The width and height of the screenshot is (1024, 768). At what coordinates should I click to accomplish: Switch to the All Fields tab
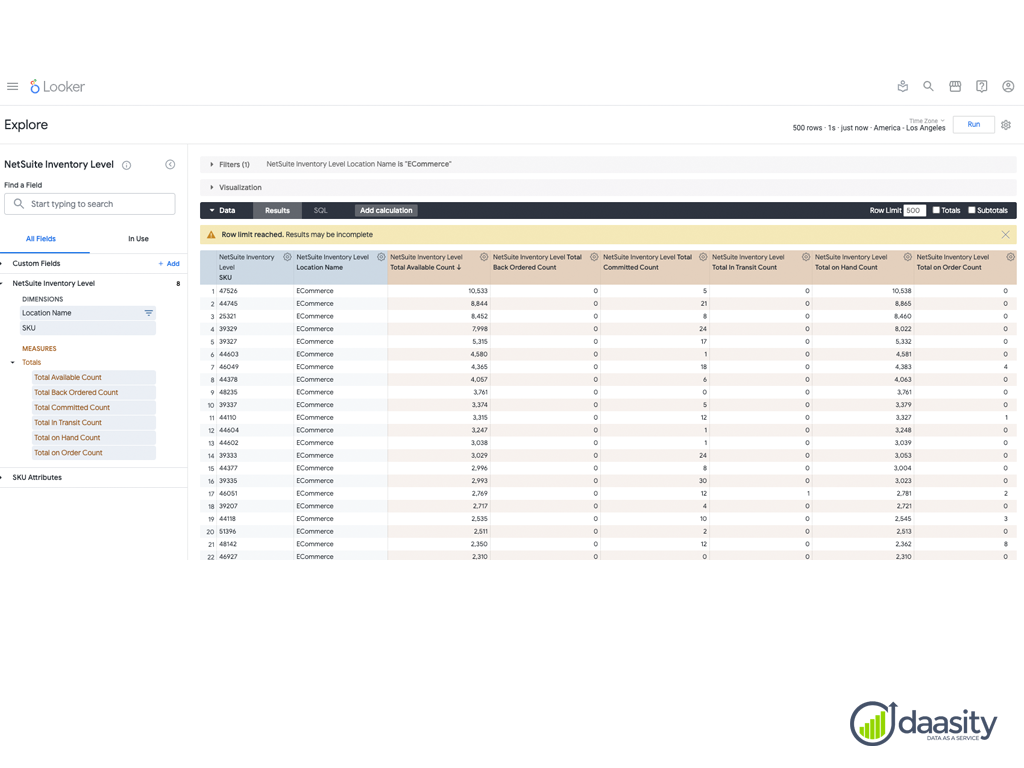point(40,239)
